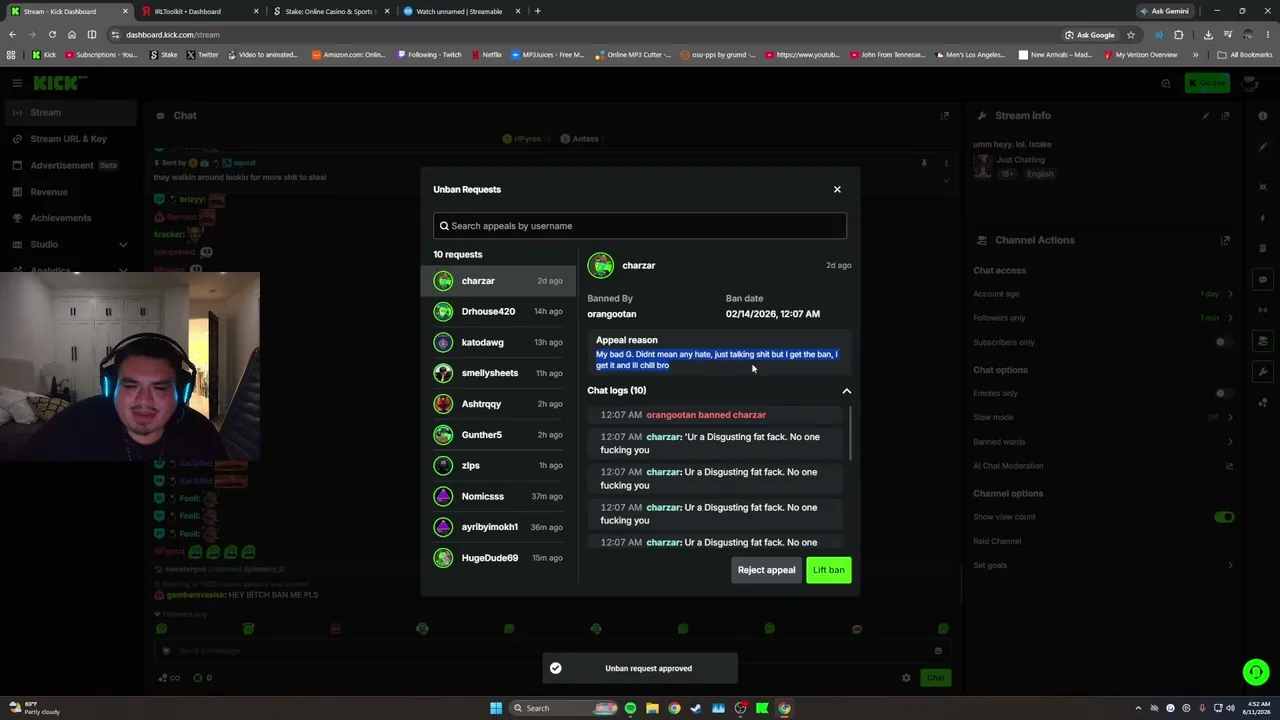Reload the current page
Screen dimensions: 1280x720
tap(52, 35)
